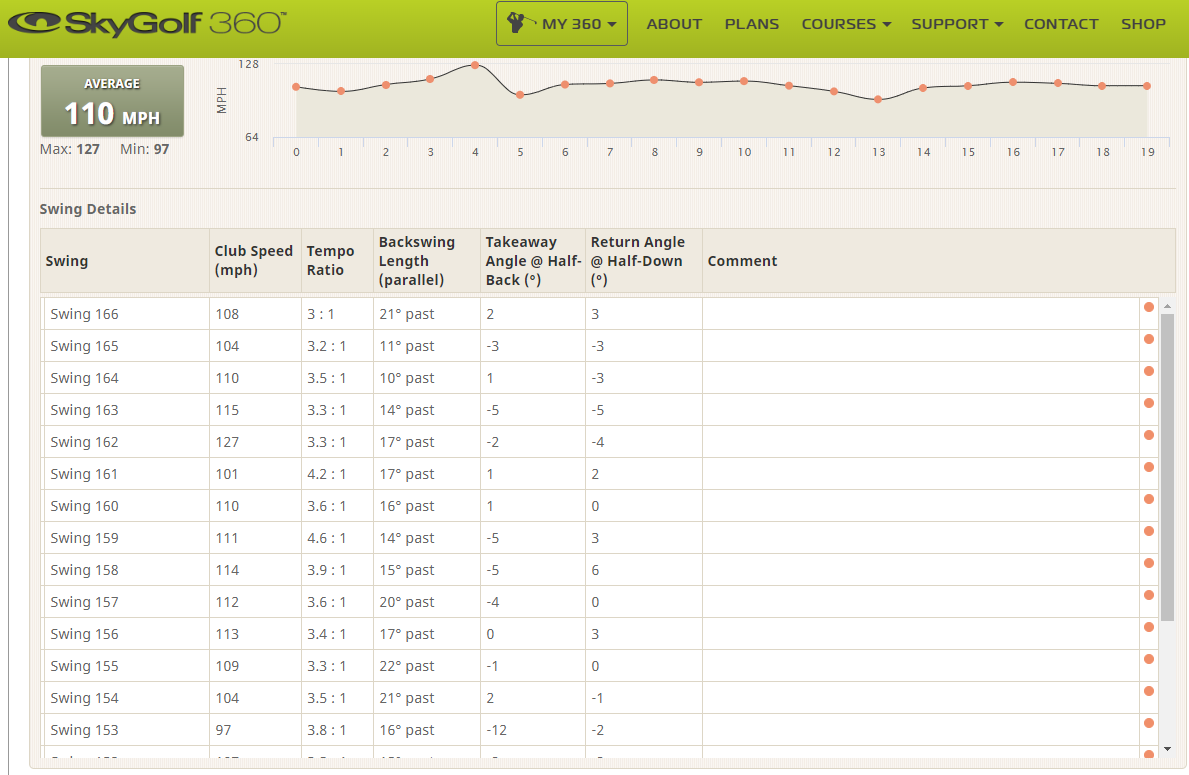Click the table scrollbar down arrow
This screenshot has width=1189, height=775.
pyautogui.click(x=1168, y=749)
